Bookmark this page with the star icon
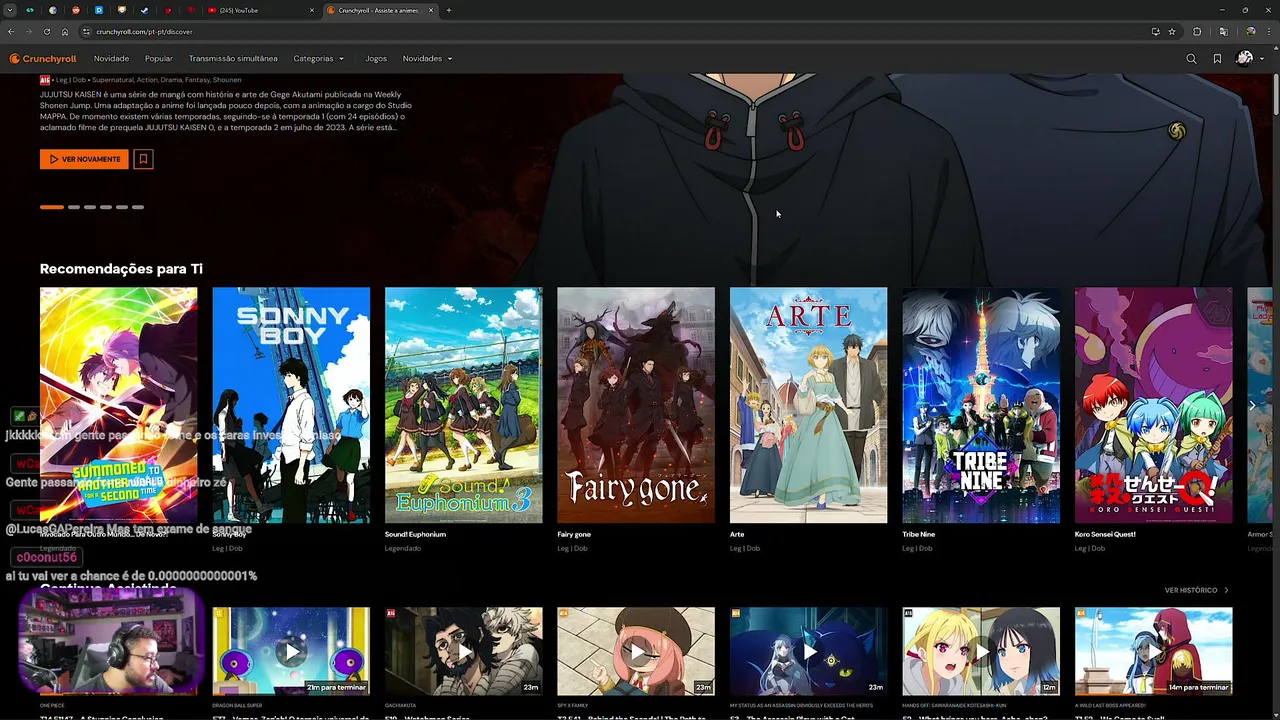 [x=1172, y=32]
